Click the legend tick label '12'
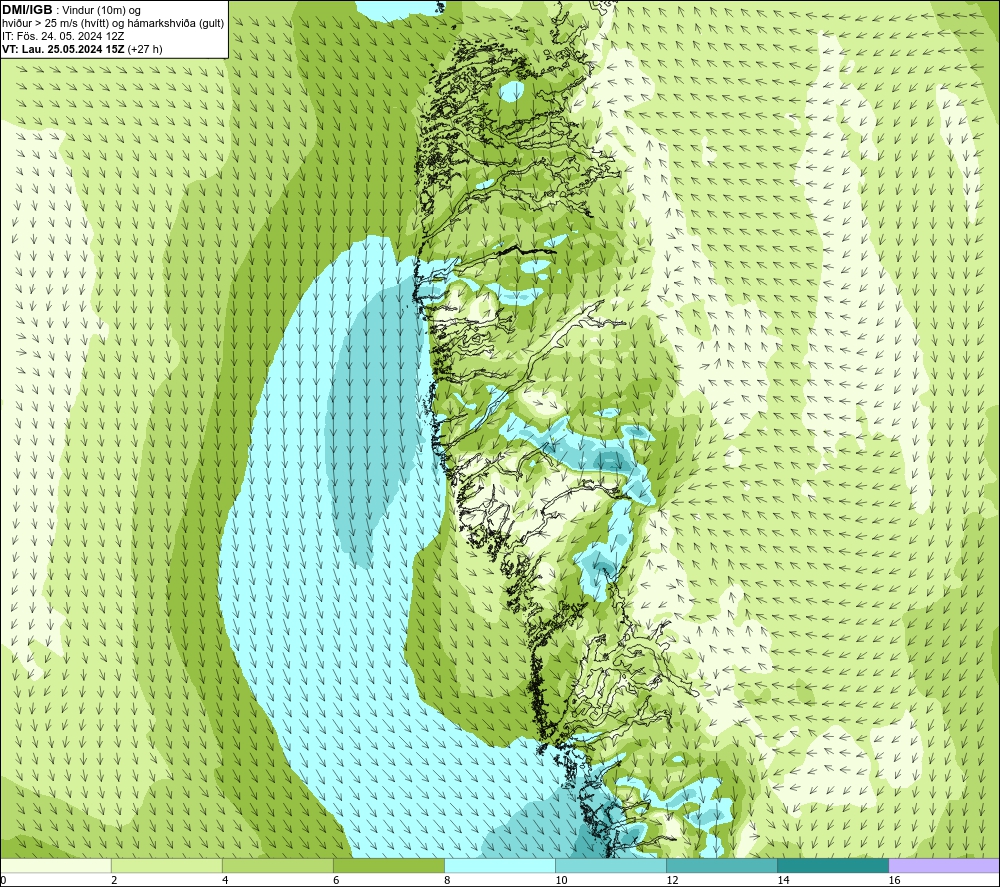 (x=672, y=881)
